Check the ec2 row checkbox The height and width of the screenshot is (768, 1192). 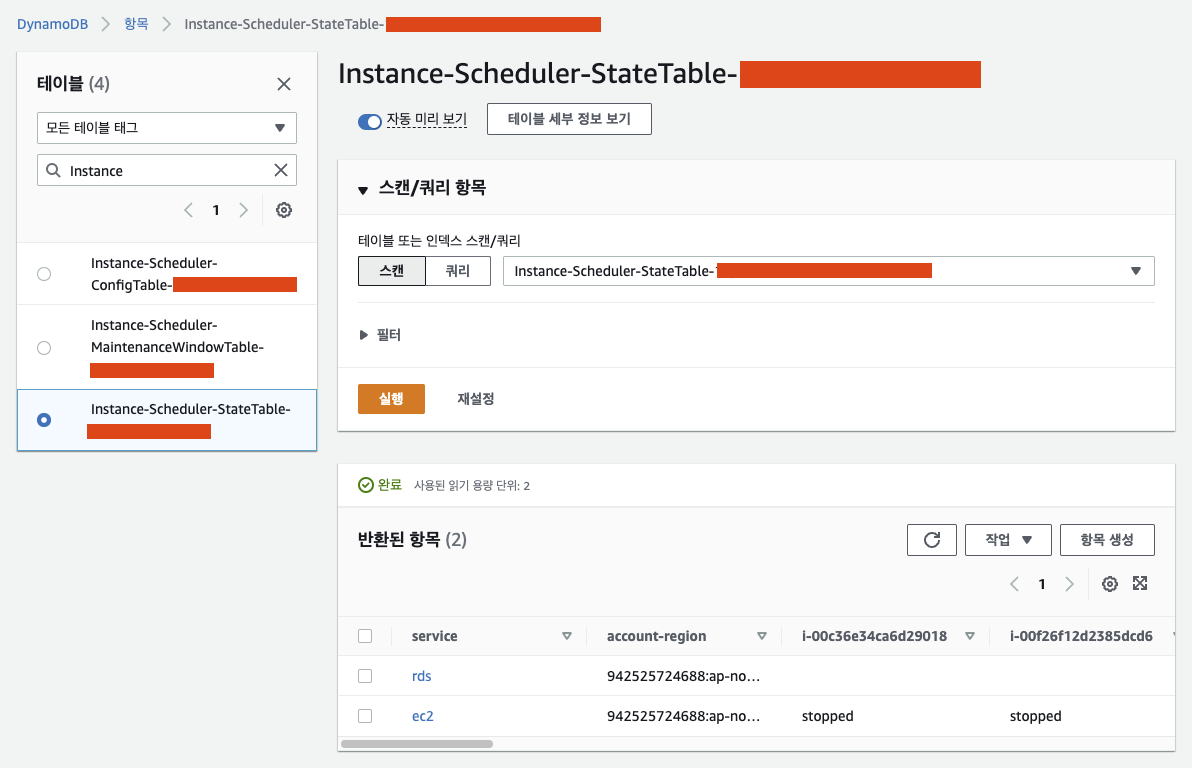(x=365, y=716)
